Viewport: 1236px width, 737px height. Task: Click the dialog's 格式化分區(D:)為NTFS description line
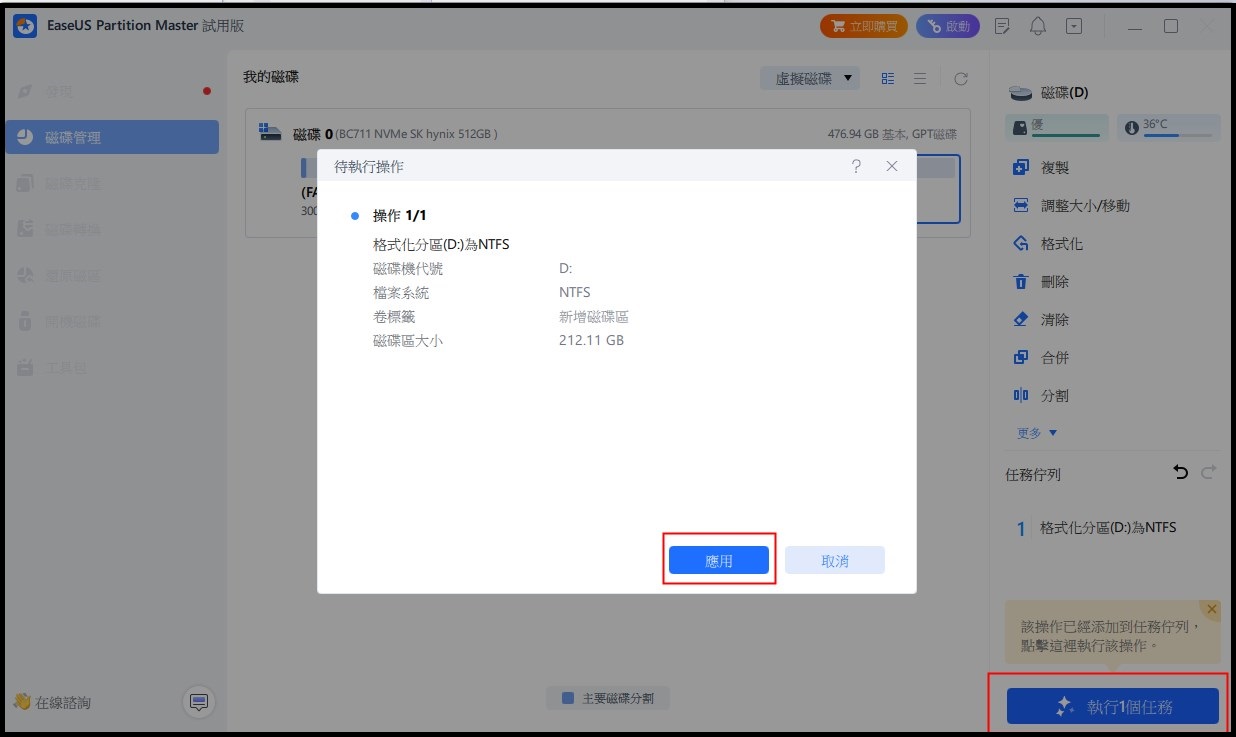pos(441,244)
